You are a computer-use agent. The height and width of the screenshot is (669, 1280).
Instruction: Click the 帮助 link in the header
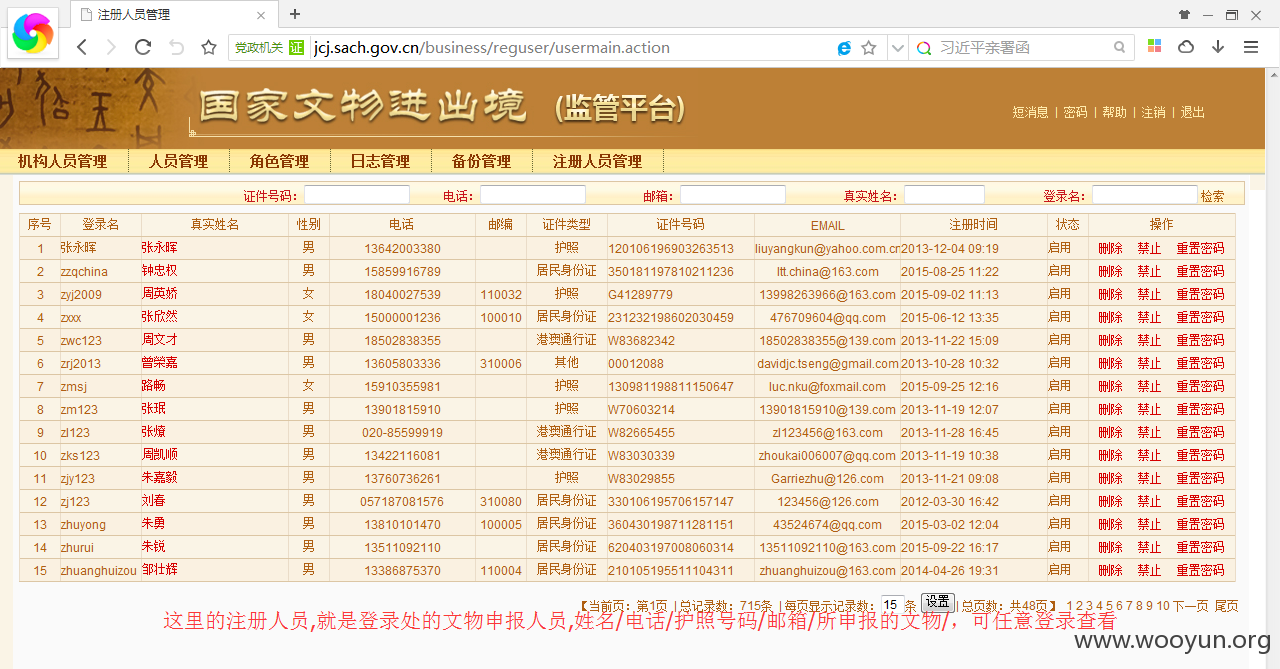[x=1114, y=112]
